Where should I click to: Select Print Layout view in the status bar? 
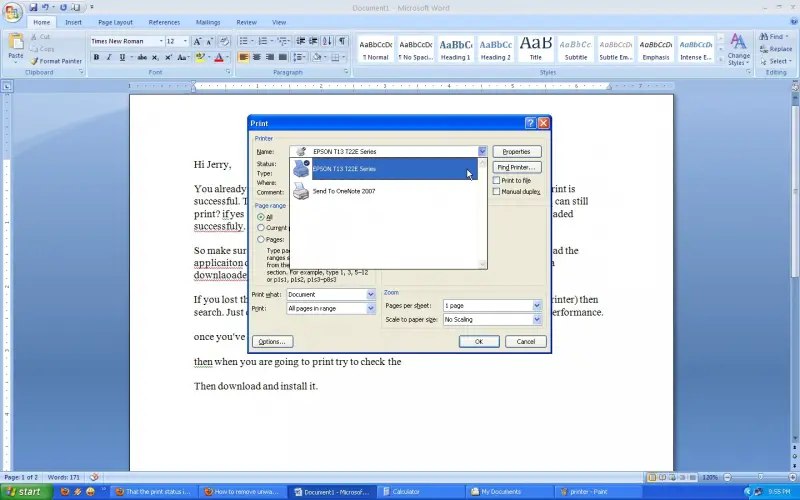(652, 478)
